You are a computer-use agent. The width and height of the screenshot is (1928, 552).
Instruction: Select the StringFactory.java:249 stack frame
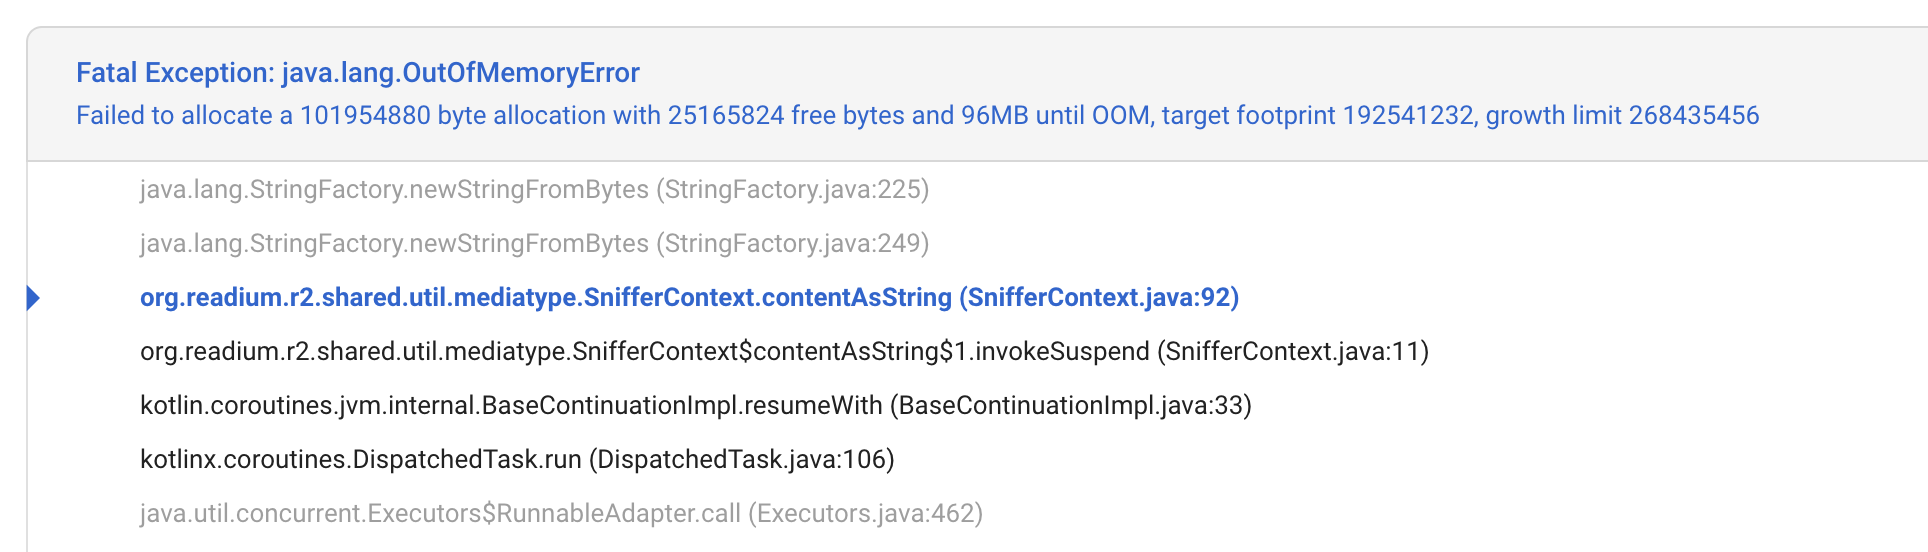[x=394, y=244]
